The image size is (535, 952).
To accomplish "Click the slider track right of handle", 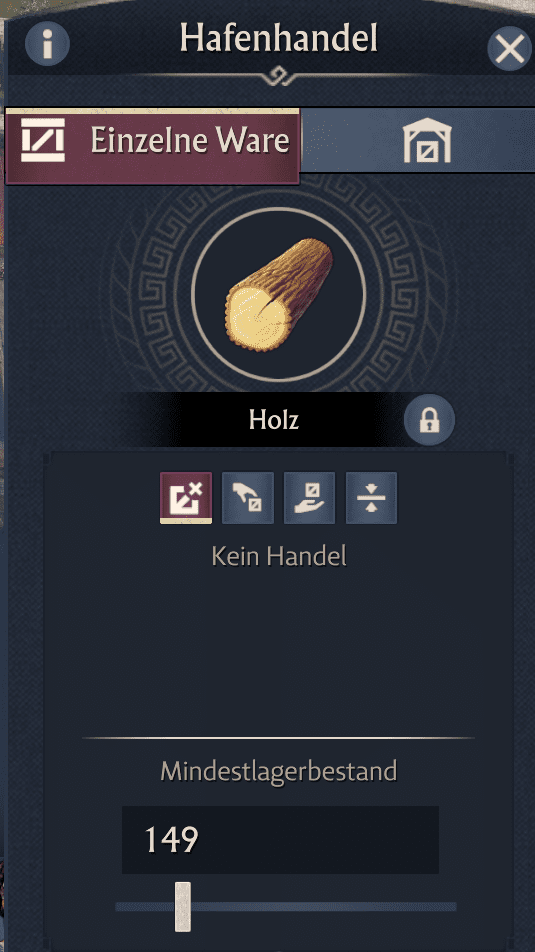I will click(324, 906).
